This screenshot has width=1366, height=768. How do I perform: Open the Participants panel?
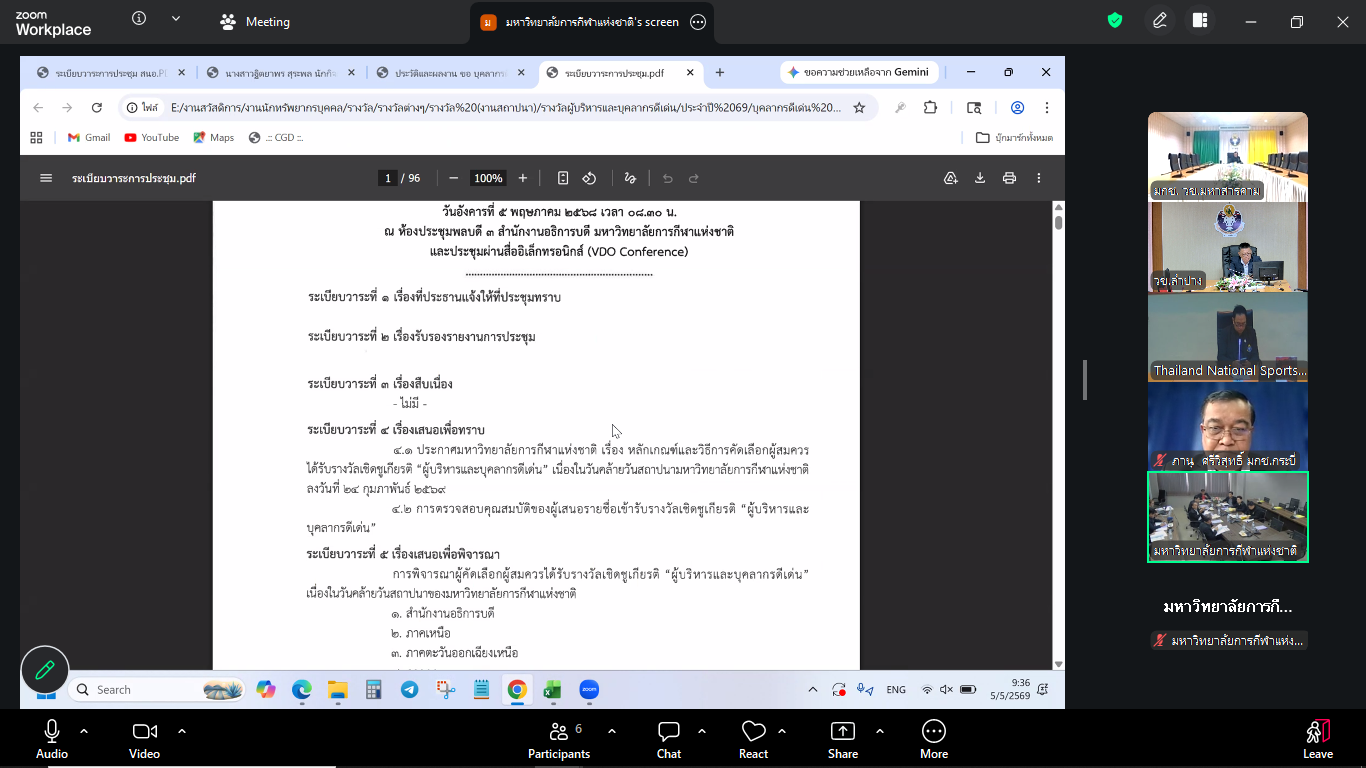(x=559, y=740)
